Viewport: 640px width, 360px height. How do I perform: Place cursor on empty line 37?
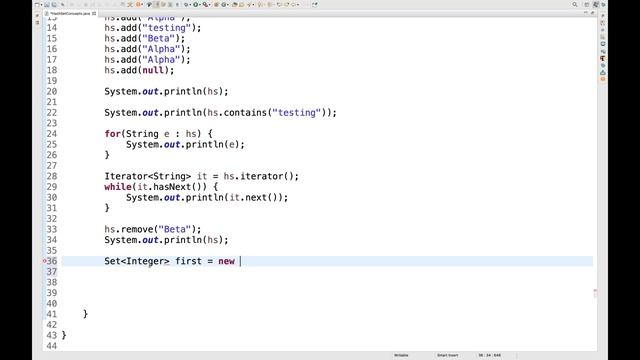pos(327,272)
